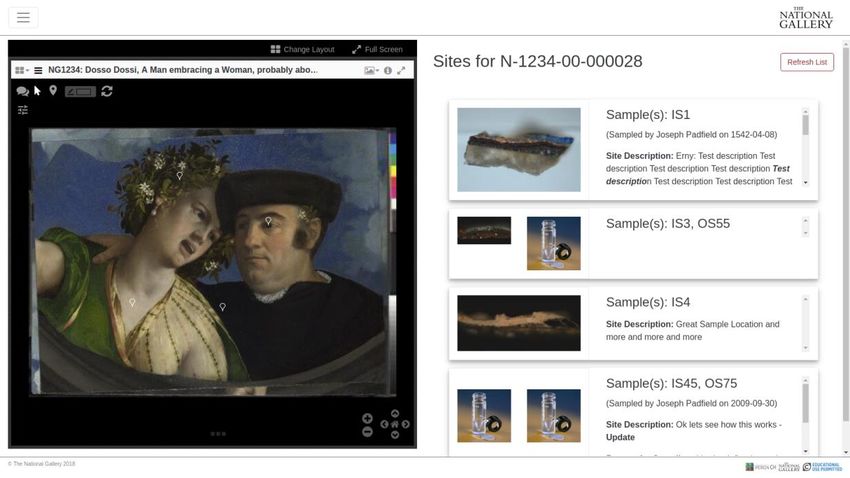This screenshot has height=478, width=850.
Task: Click the 'Sample(s): IS3, OS55' heading
Action: coord(668,224)
